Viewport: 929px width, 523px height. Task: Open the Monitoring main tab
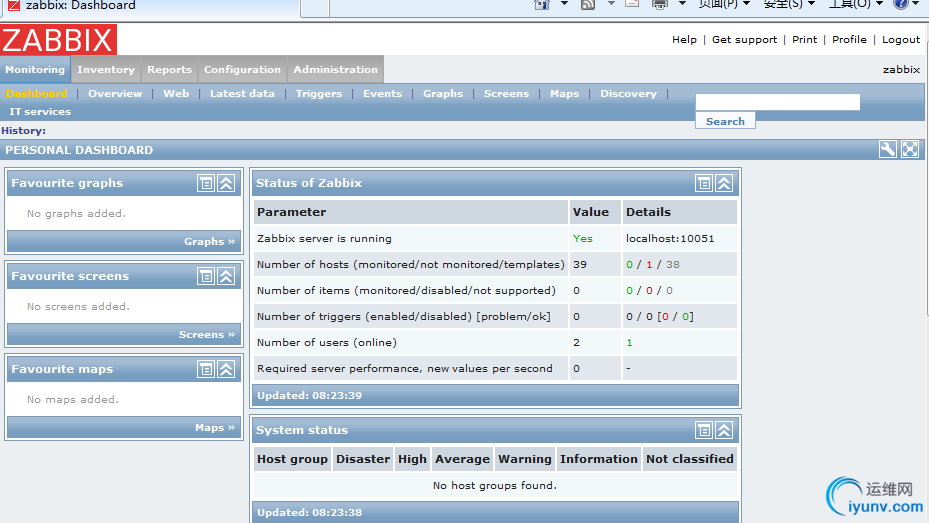[x=35, y=69]
